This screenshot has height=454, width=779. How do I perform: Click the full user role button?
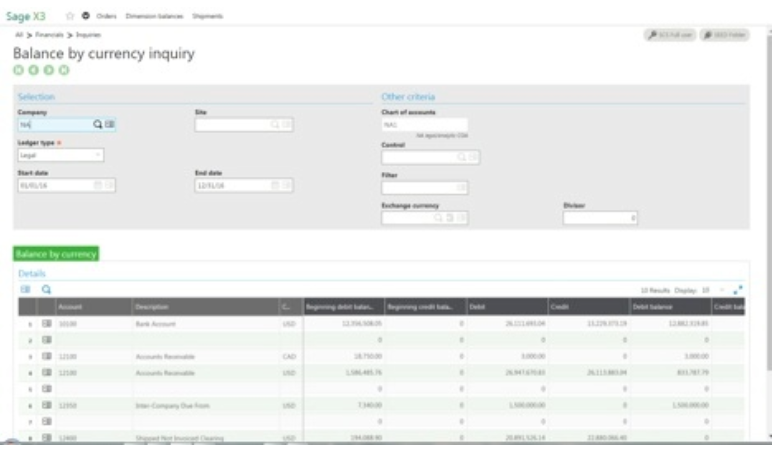tap(670, 35)
